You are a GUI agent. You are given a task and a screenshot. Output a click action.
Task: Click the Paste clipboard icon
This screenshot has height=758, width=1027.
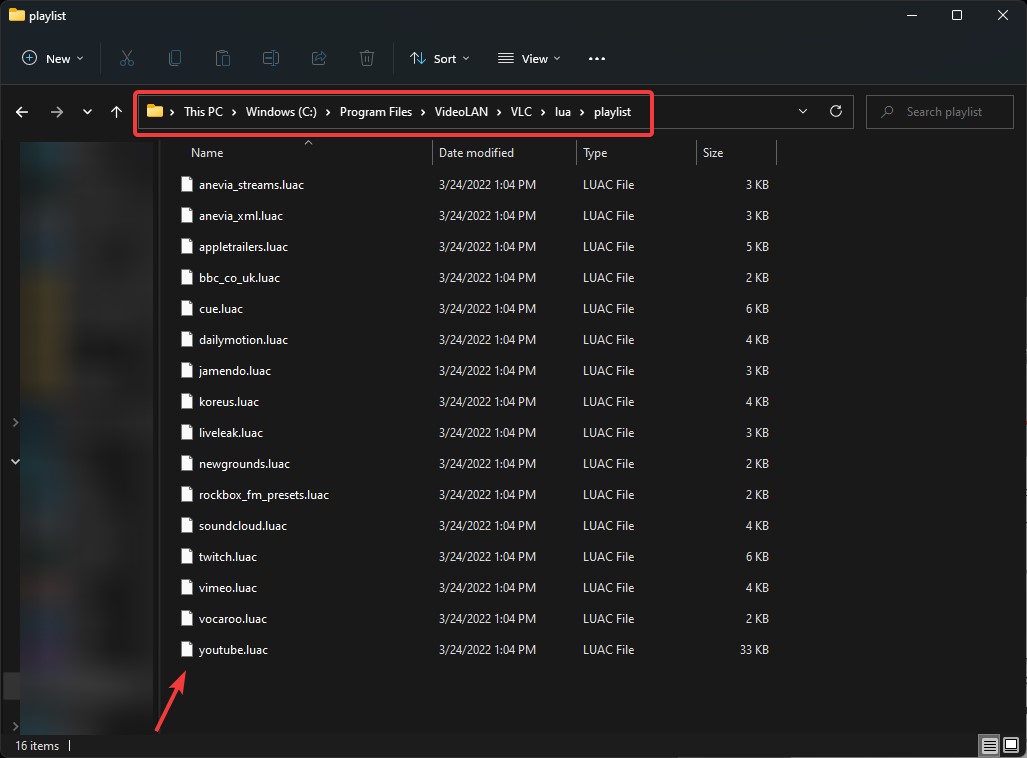[x=223, y=58]
